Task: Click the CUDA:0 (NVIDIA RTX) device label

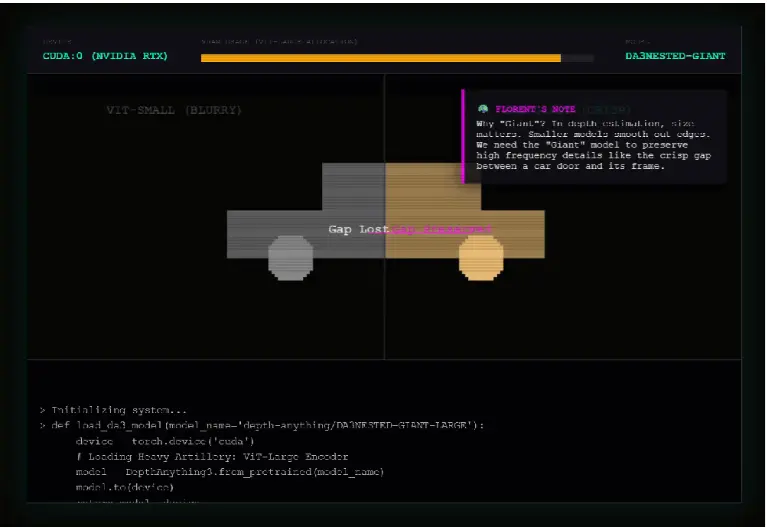Action: (x=105, y=56)
